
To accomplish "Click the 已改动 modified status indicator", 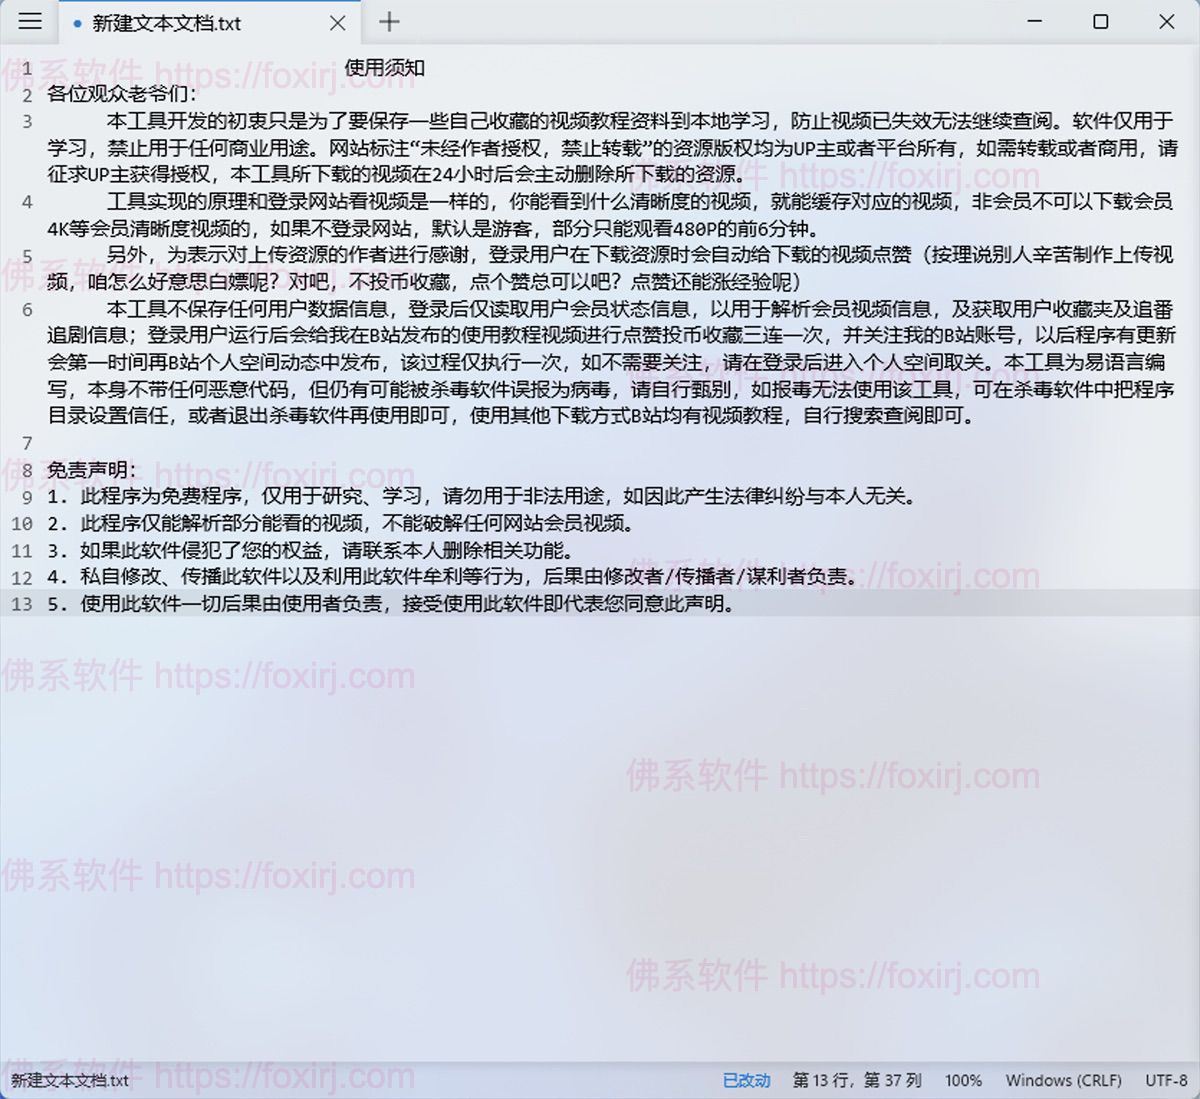I will pyautogui.click(x=745, y=1081).
